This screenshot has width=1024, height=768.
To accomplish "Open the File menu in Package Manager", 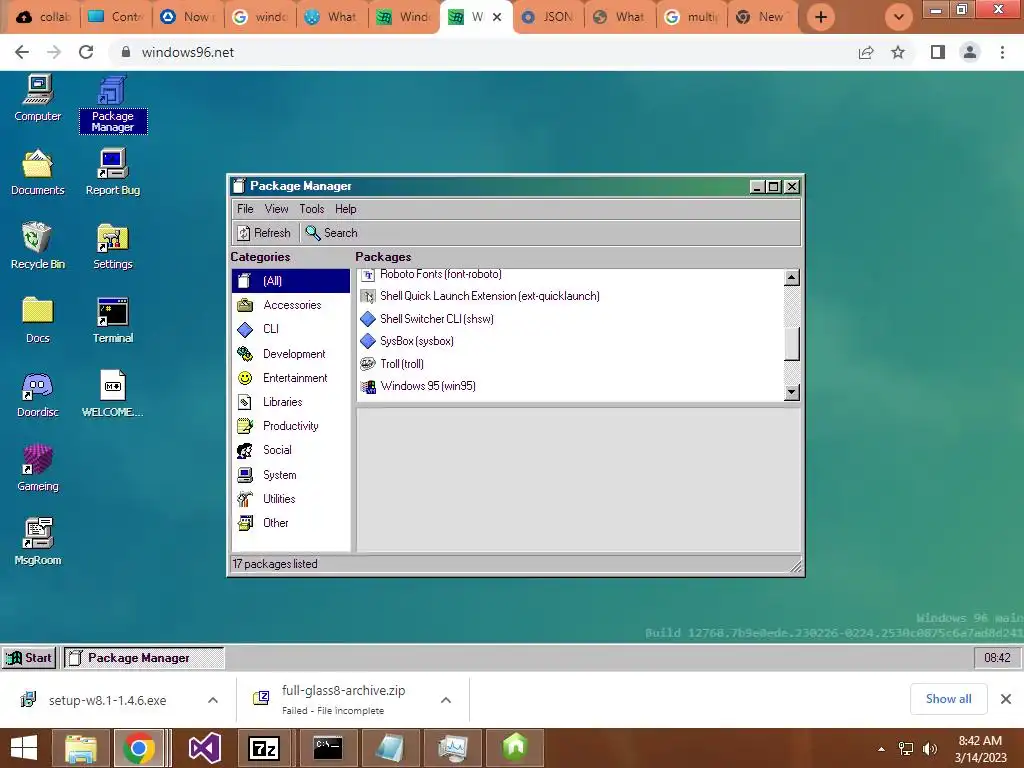I will tap(246, 209).
